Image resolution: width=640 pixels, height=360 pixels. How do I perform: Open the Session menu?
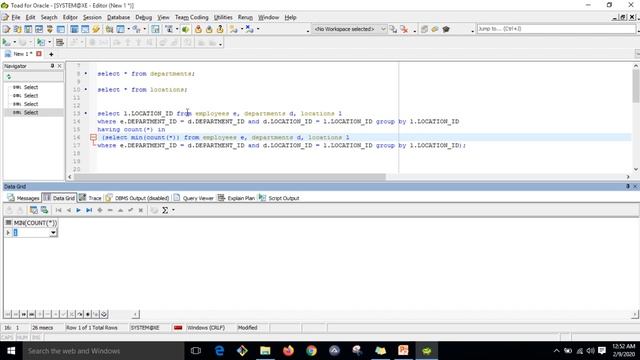(x=92, y=17)
